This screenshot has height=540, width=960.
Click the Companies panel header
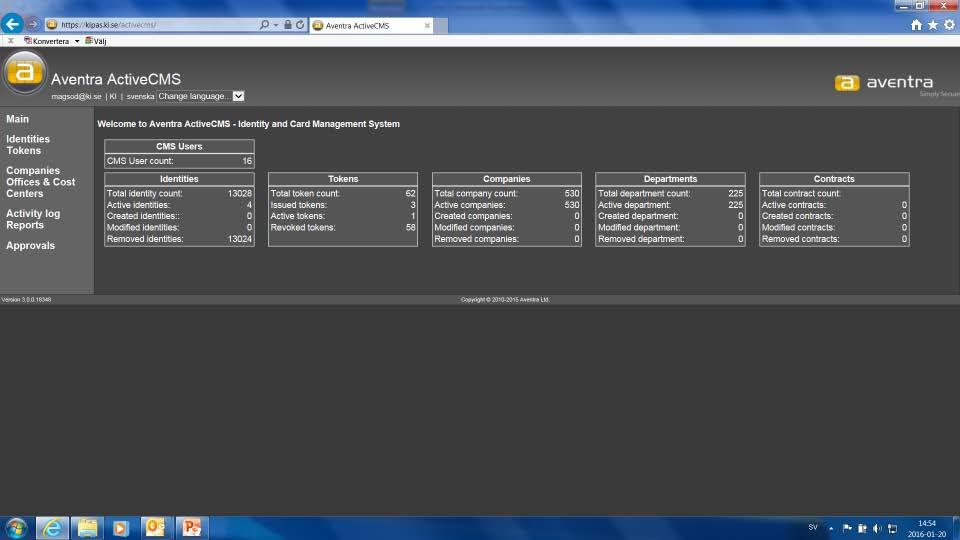506,179
